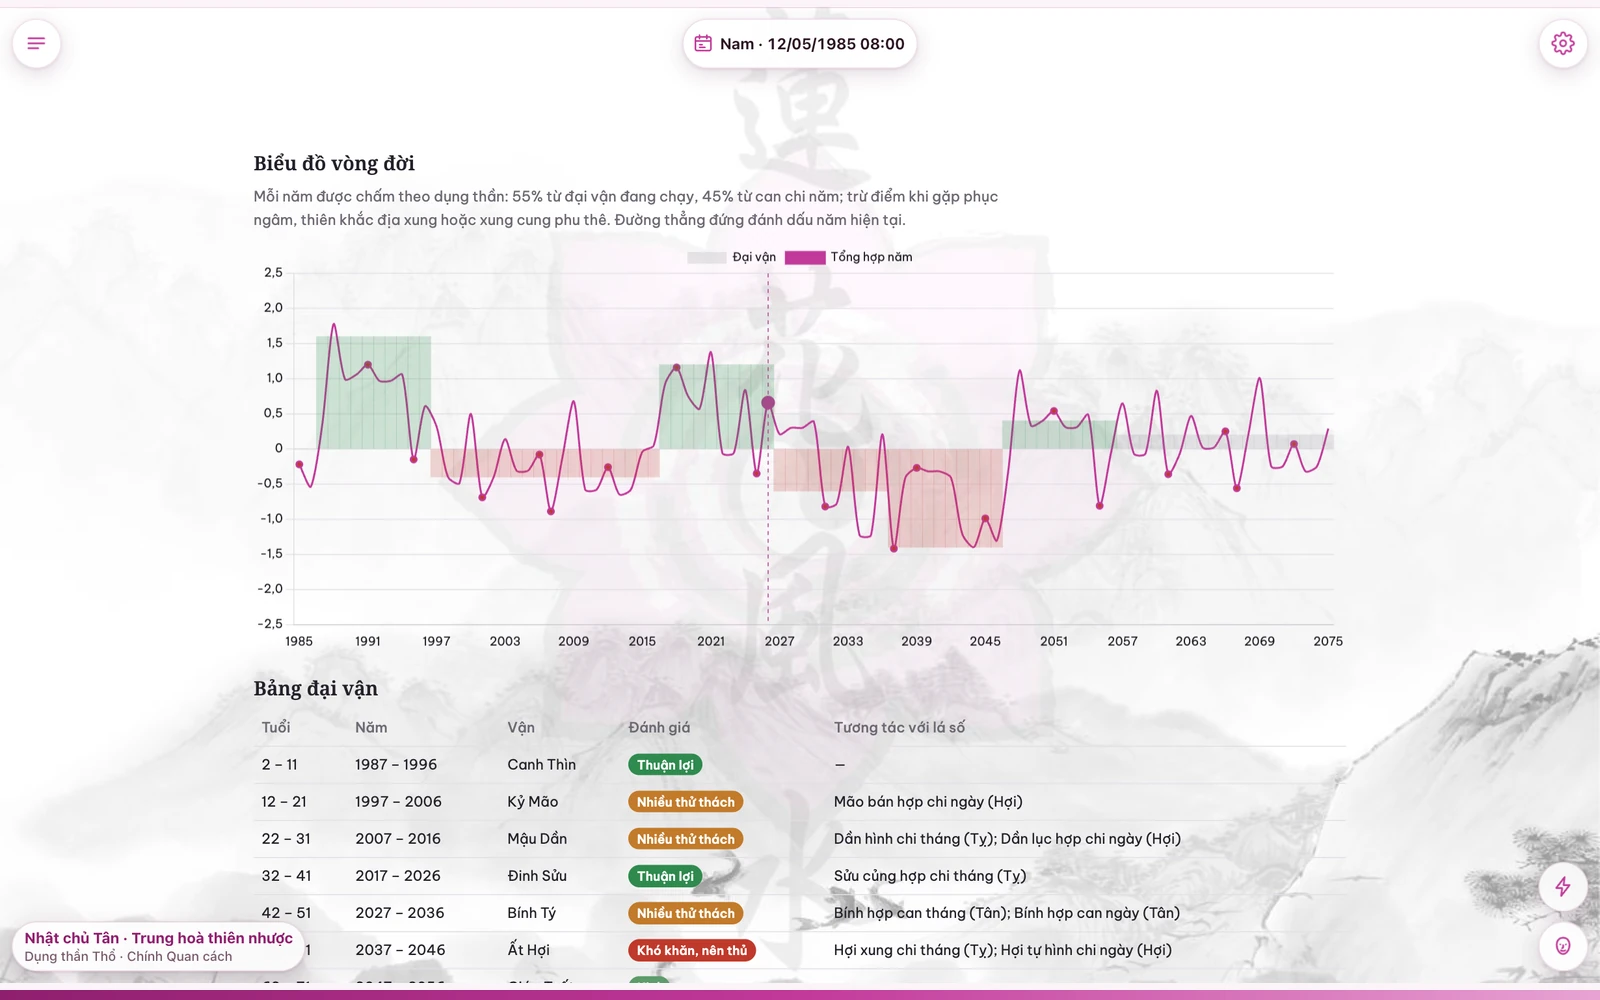
Task: Click the 2027 x-axis label
Action: tap(779, 641)
